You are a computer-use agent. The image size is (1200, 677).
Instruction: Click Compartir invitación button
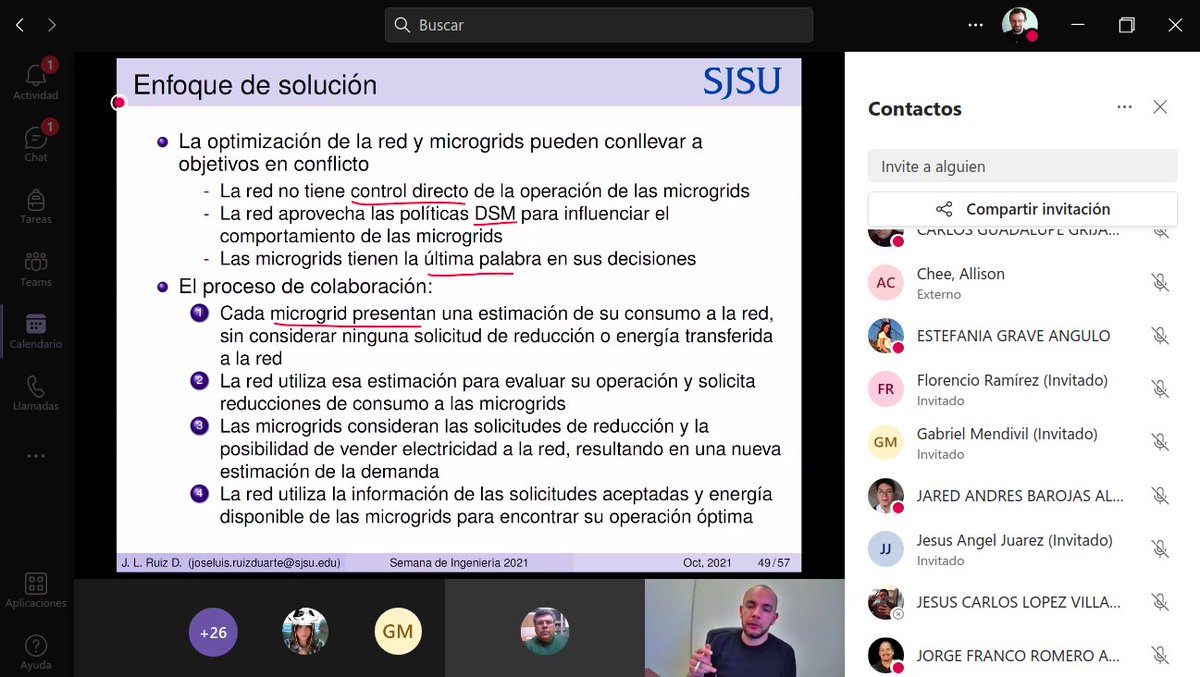point(1023,209)
